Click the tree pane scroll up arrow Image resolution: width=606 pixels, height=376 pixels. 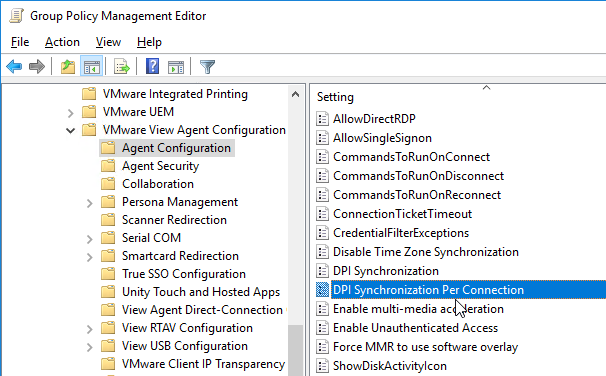(295, 94)
